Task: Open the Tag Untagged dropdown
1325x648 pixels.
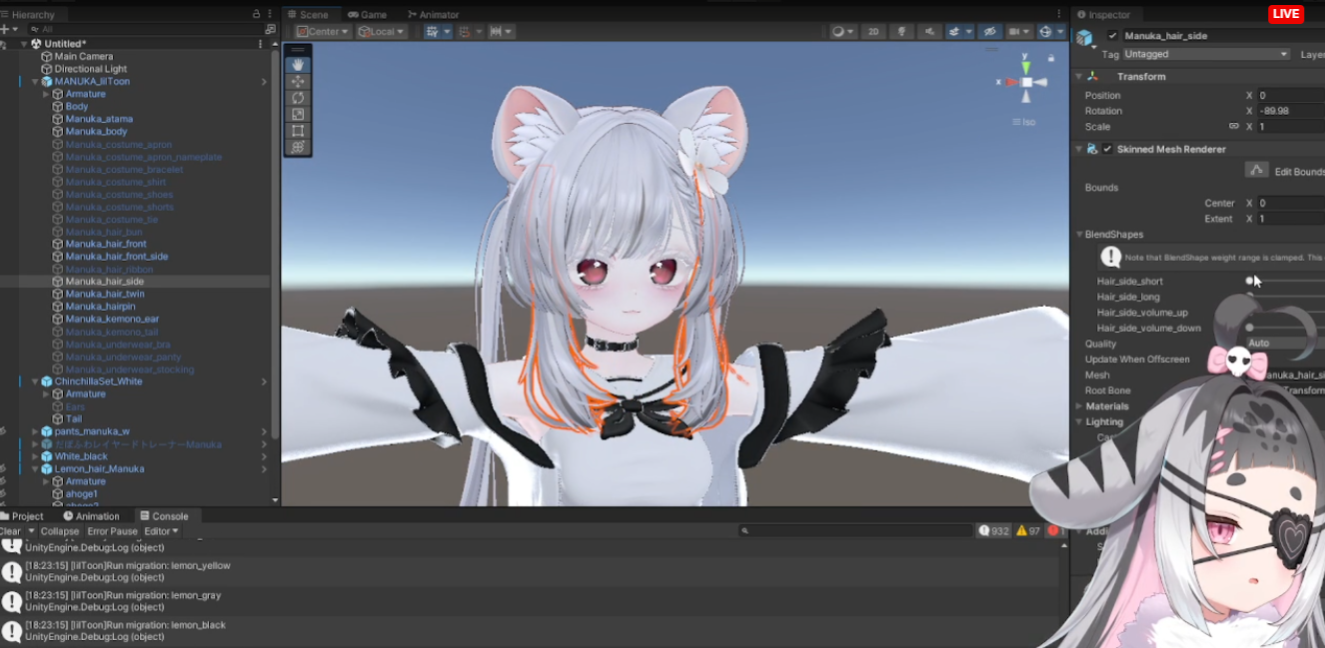Action: point(1206,54)
